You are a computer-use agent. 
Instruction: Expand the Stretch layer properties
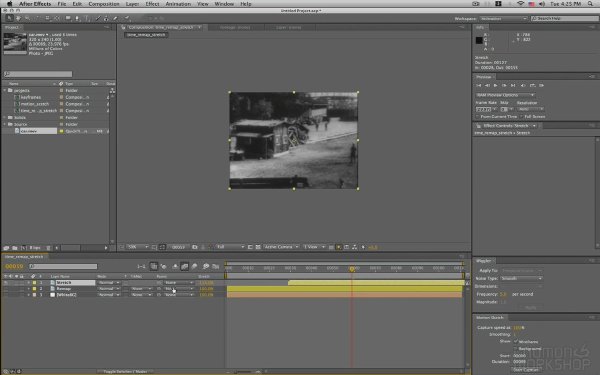click(x=28, y=283)
